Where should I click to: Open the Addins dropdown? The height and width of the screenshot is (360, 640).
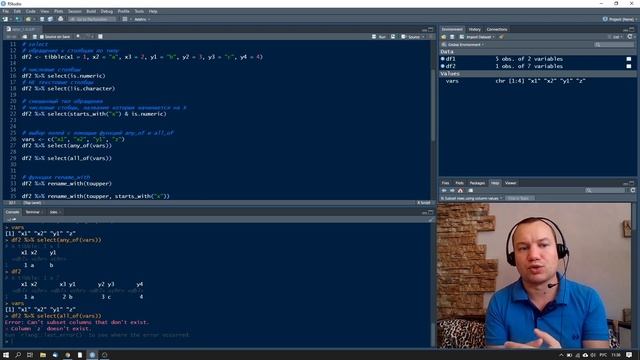pyautogui.click(x=142, y=19)
